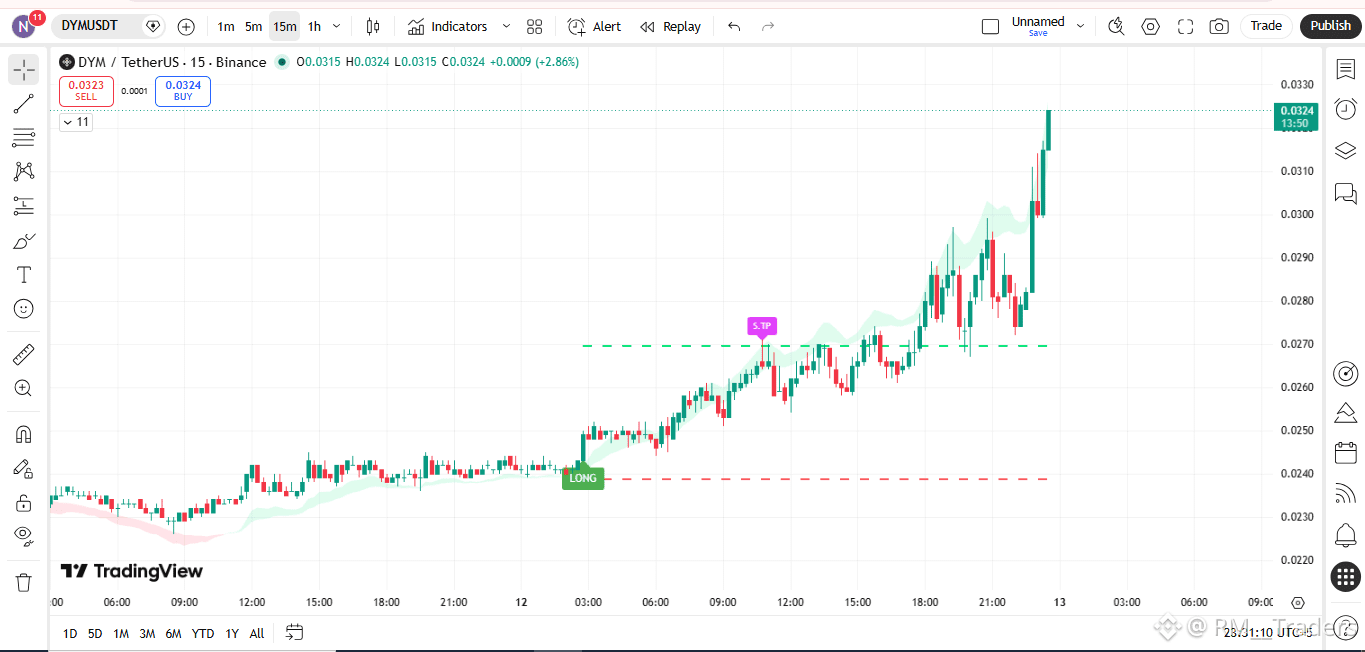
Task: Show All data range
Action: tap(257, 633)
